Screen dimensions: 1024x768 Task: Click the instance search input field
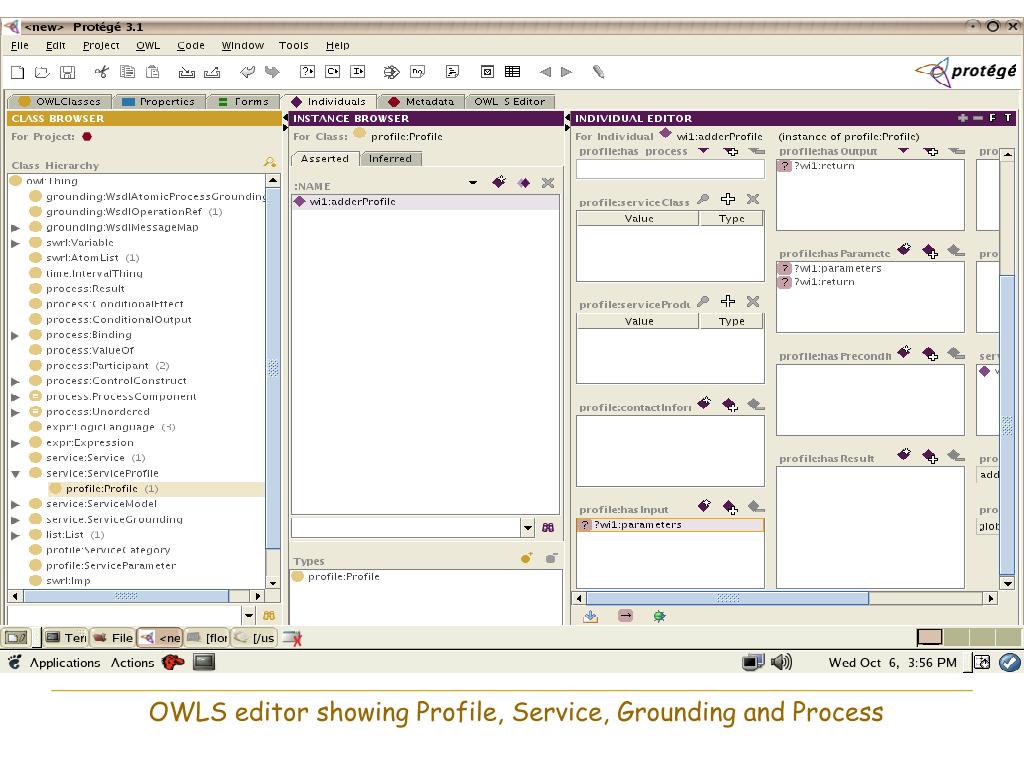point(406,527)
